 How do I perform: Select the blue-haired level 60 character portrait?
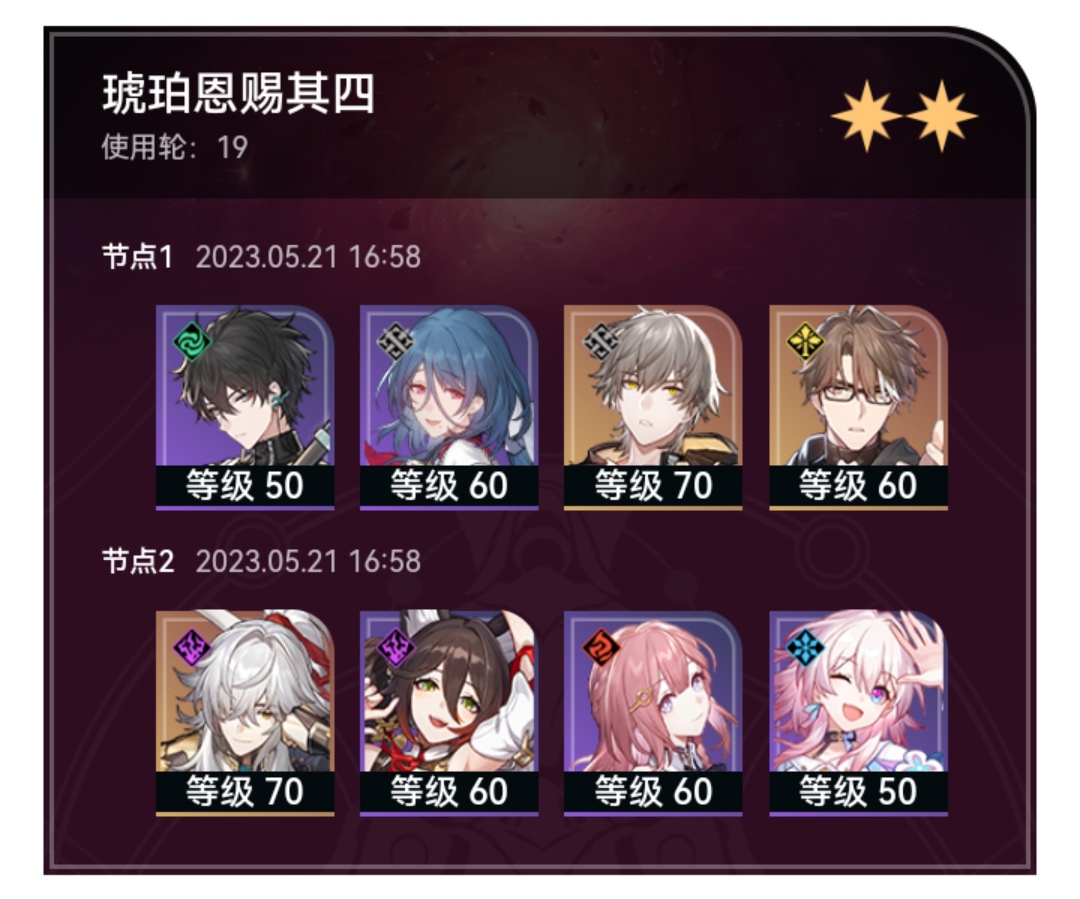449,407
